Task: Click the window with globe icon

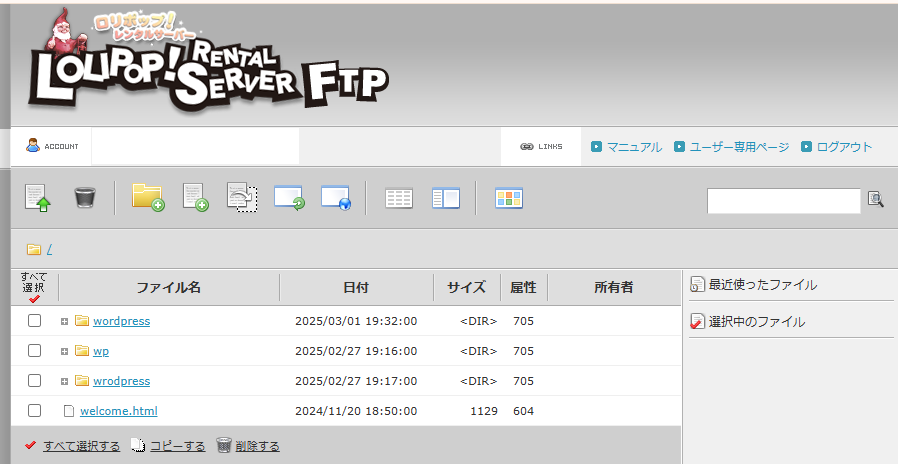Action: coord(335,197)
